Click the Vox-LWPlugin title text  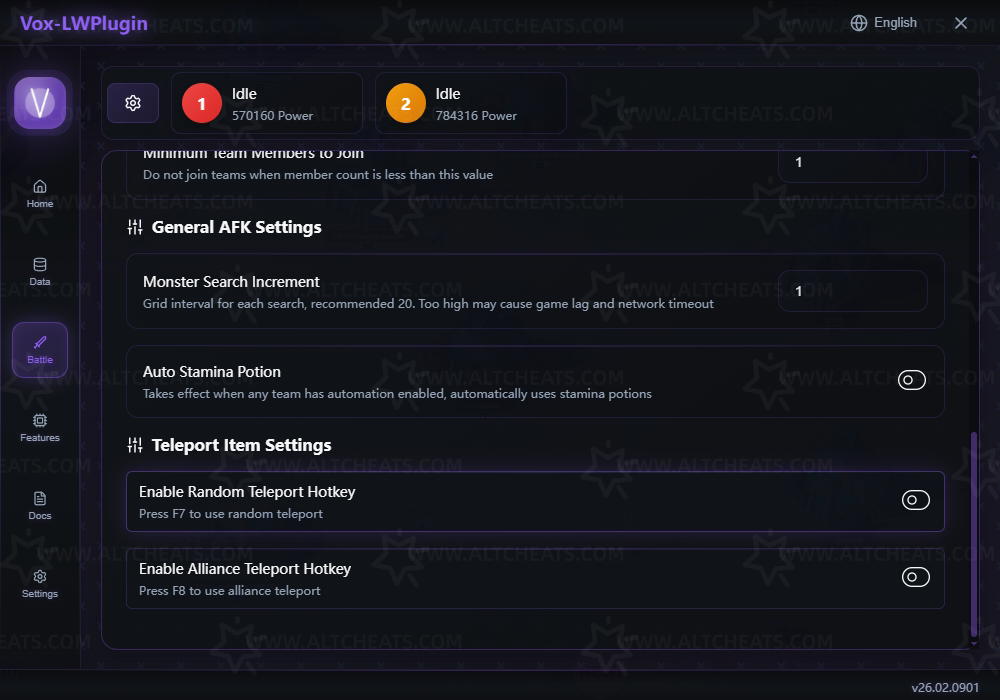coord(84,23)
